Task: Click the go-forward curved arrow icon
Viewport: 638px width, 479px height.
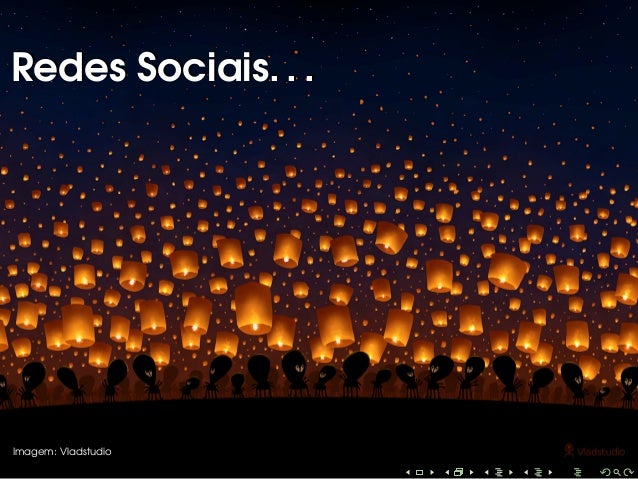Action: 629,472
